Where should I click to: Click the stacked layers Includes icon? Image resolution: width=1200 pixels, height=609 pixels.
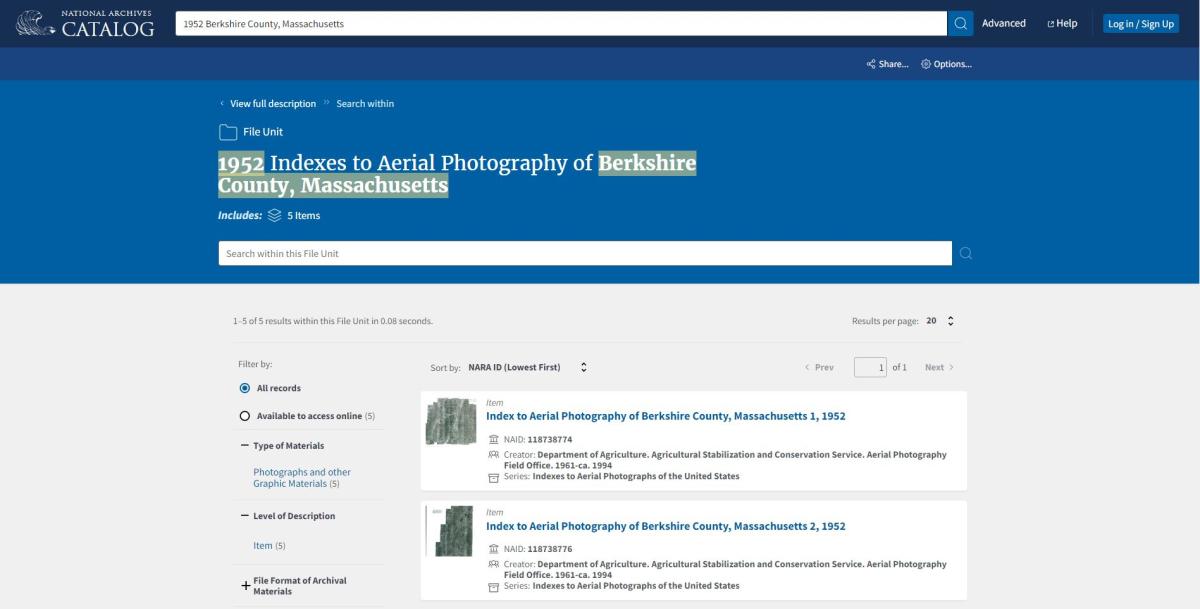(x=275, y=215)
